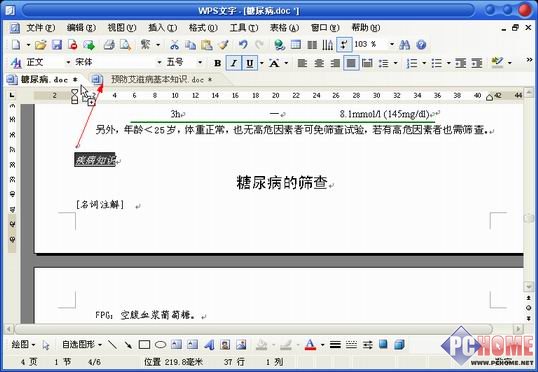
Task: Select the Rectangle drawing tool
Action: [144, 345]
